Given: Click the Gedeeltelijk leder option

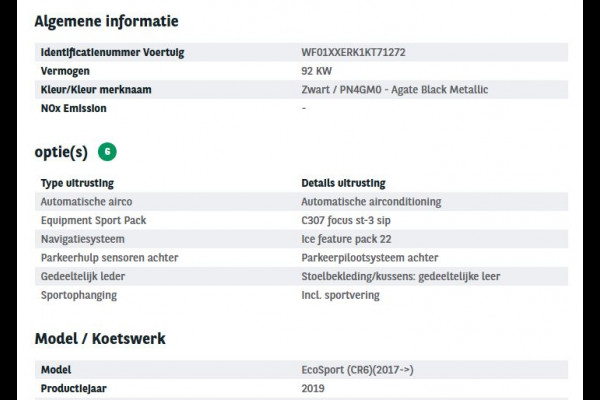Looking at the screenshot, I should (82, 276).
